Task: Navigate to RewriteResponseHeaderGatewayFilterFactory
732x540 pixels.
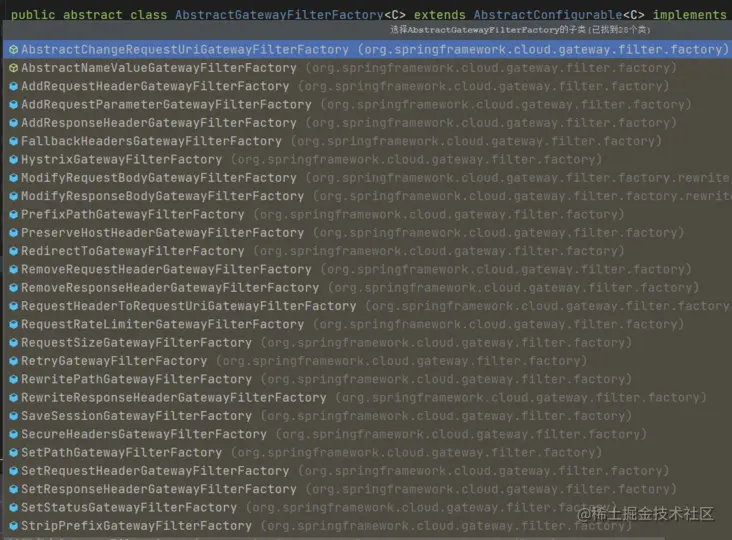Action: [367, 398]
